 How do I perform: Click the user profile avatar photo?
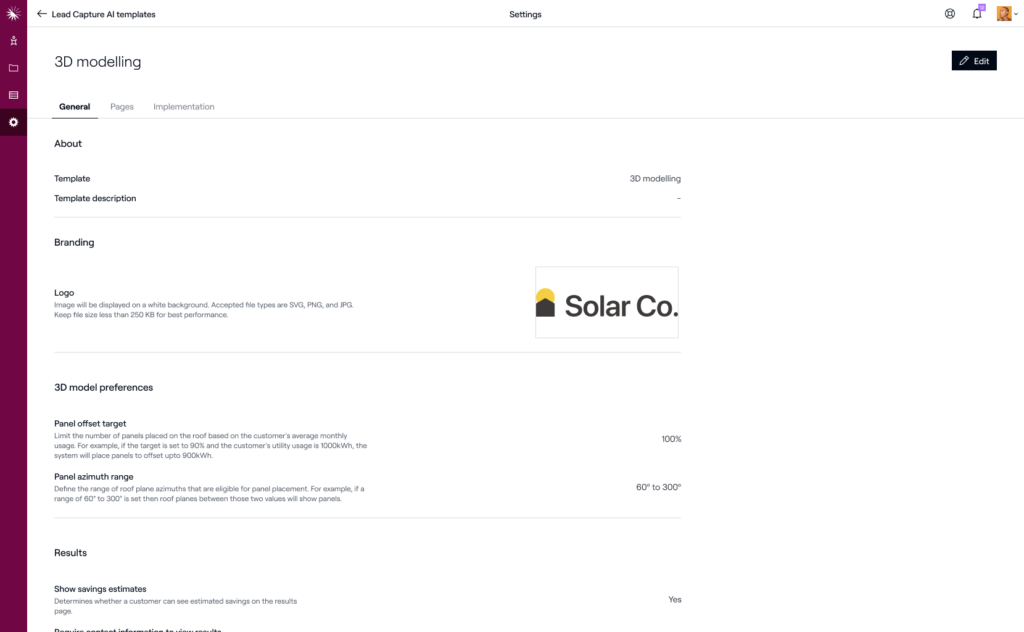point(1004,14)
